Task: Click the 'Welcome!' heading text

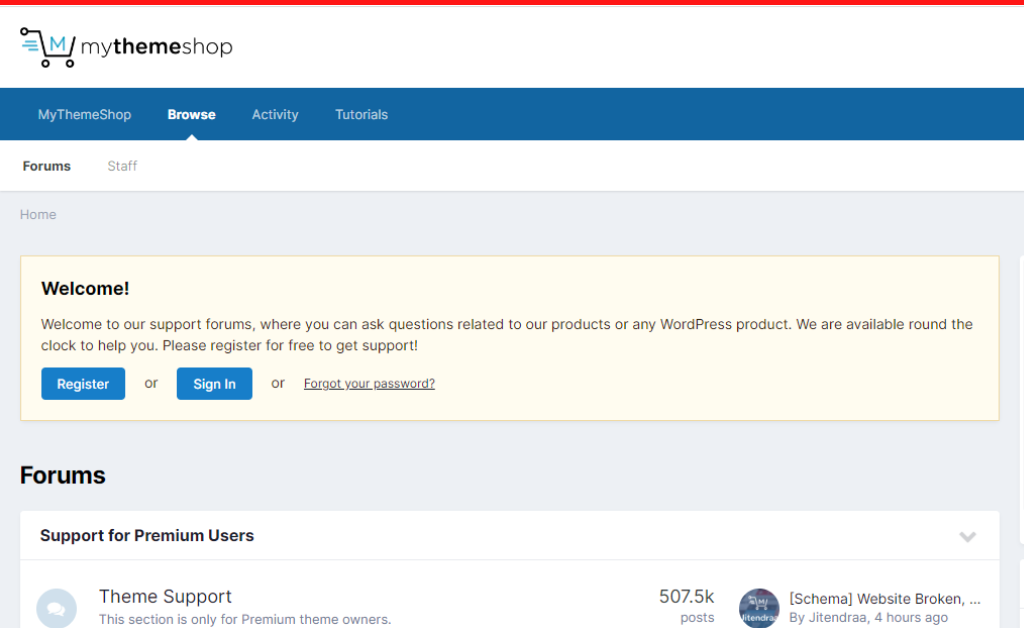Action: [85, 289]
